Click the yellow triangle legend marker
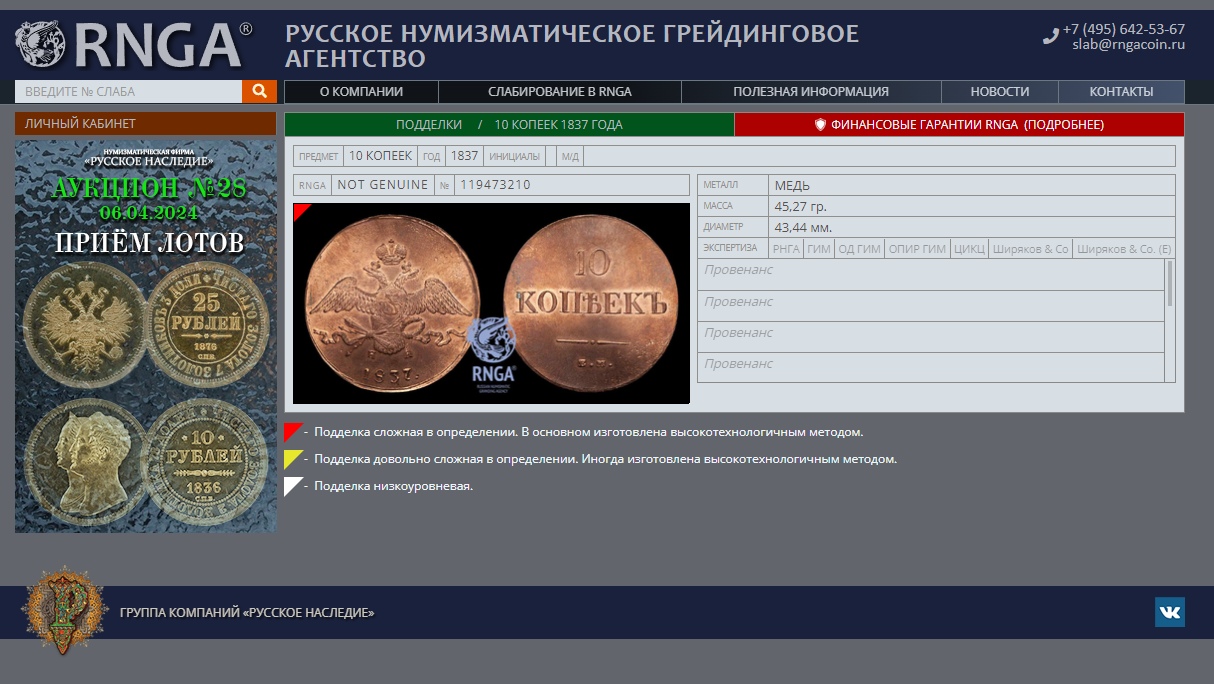 pos(293,459)
